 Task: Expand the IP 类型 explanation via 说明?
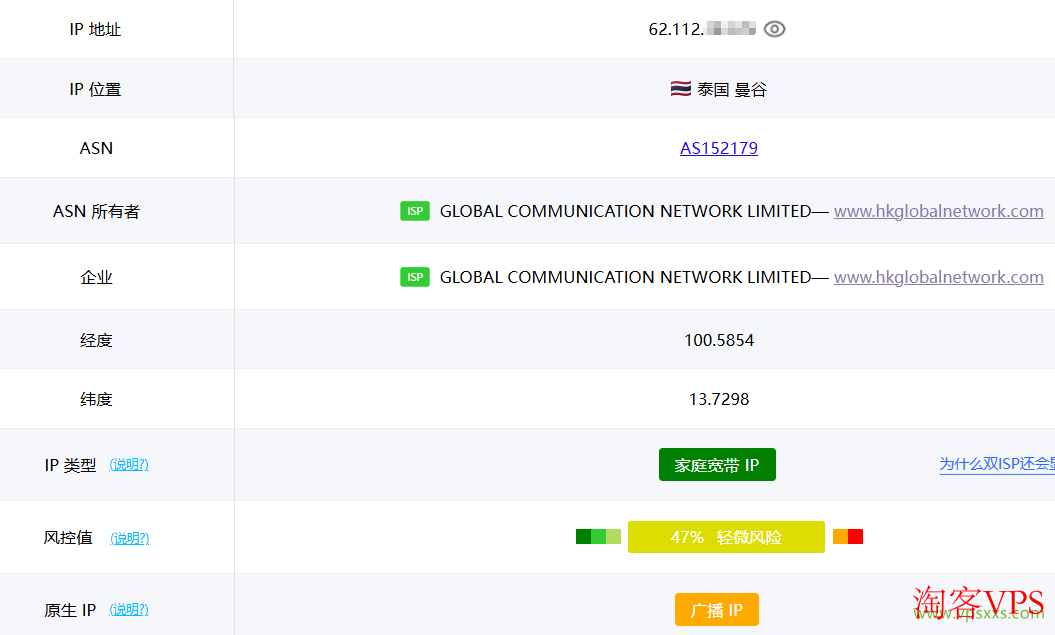129,464
